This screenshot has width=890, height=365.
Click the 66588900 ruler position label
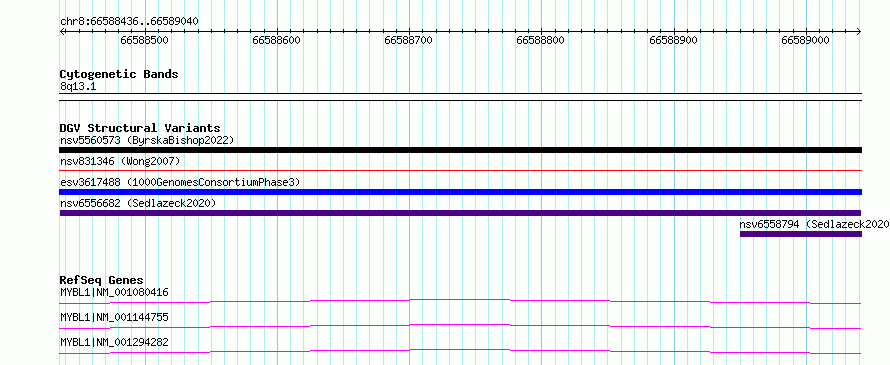pos(673,40)
